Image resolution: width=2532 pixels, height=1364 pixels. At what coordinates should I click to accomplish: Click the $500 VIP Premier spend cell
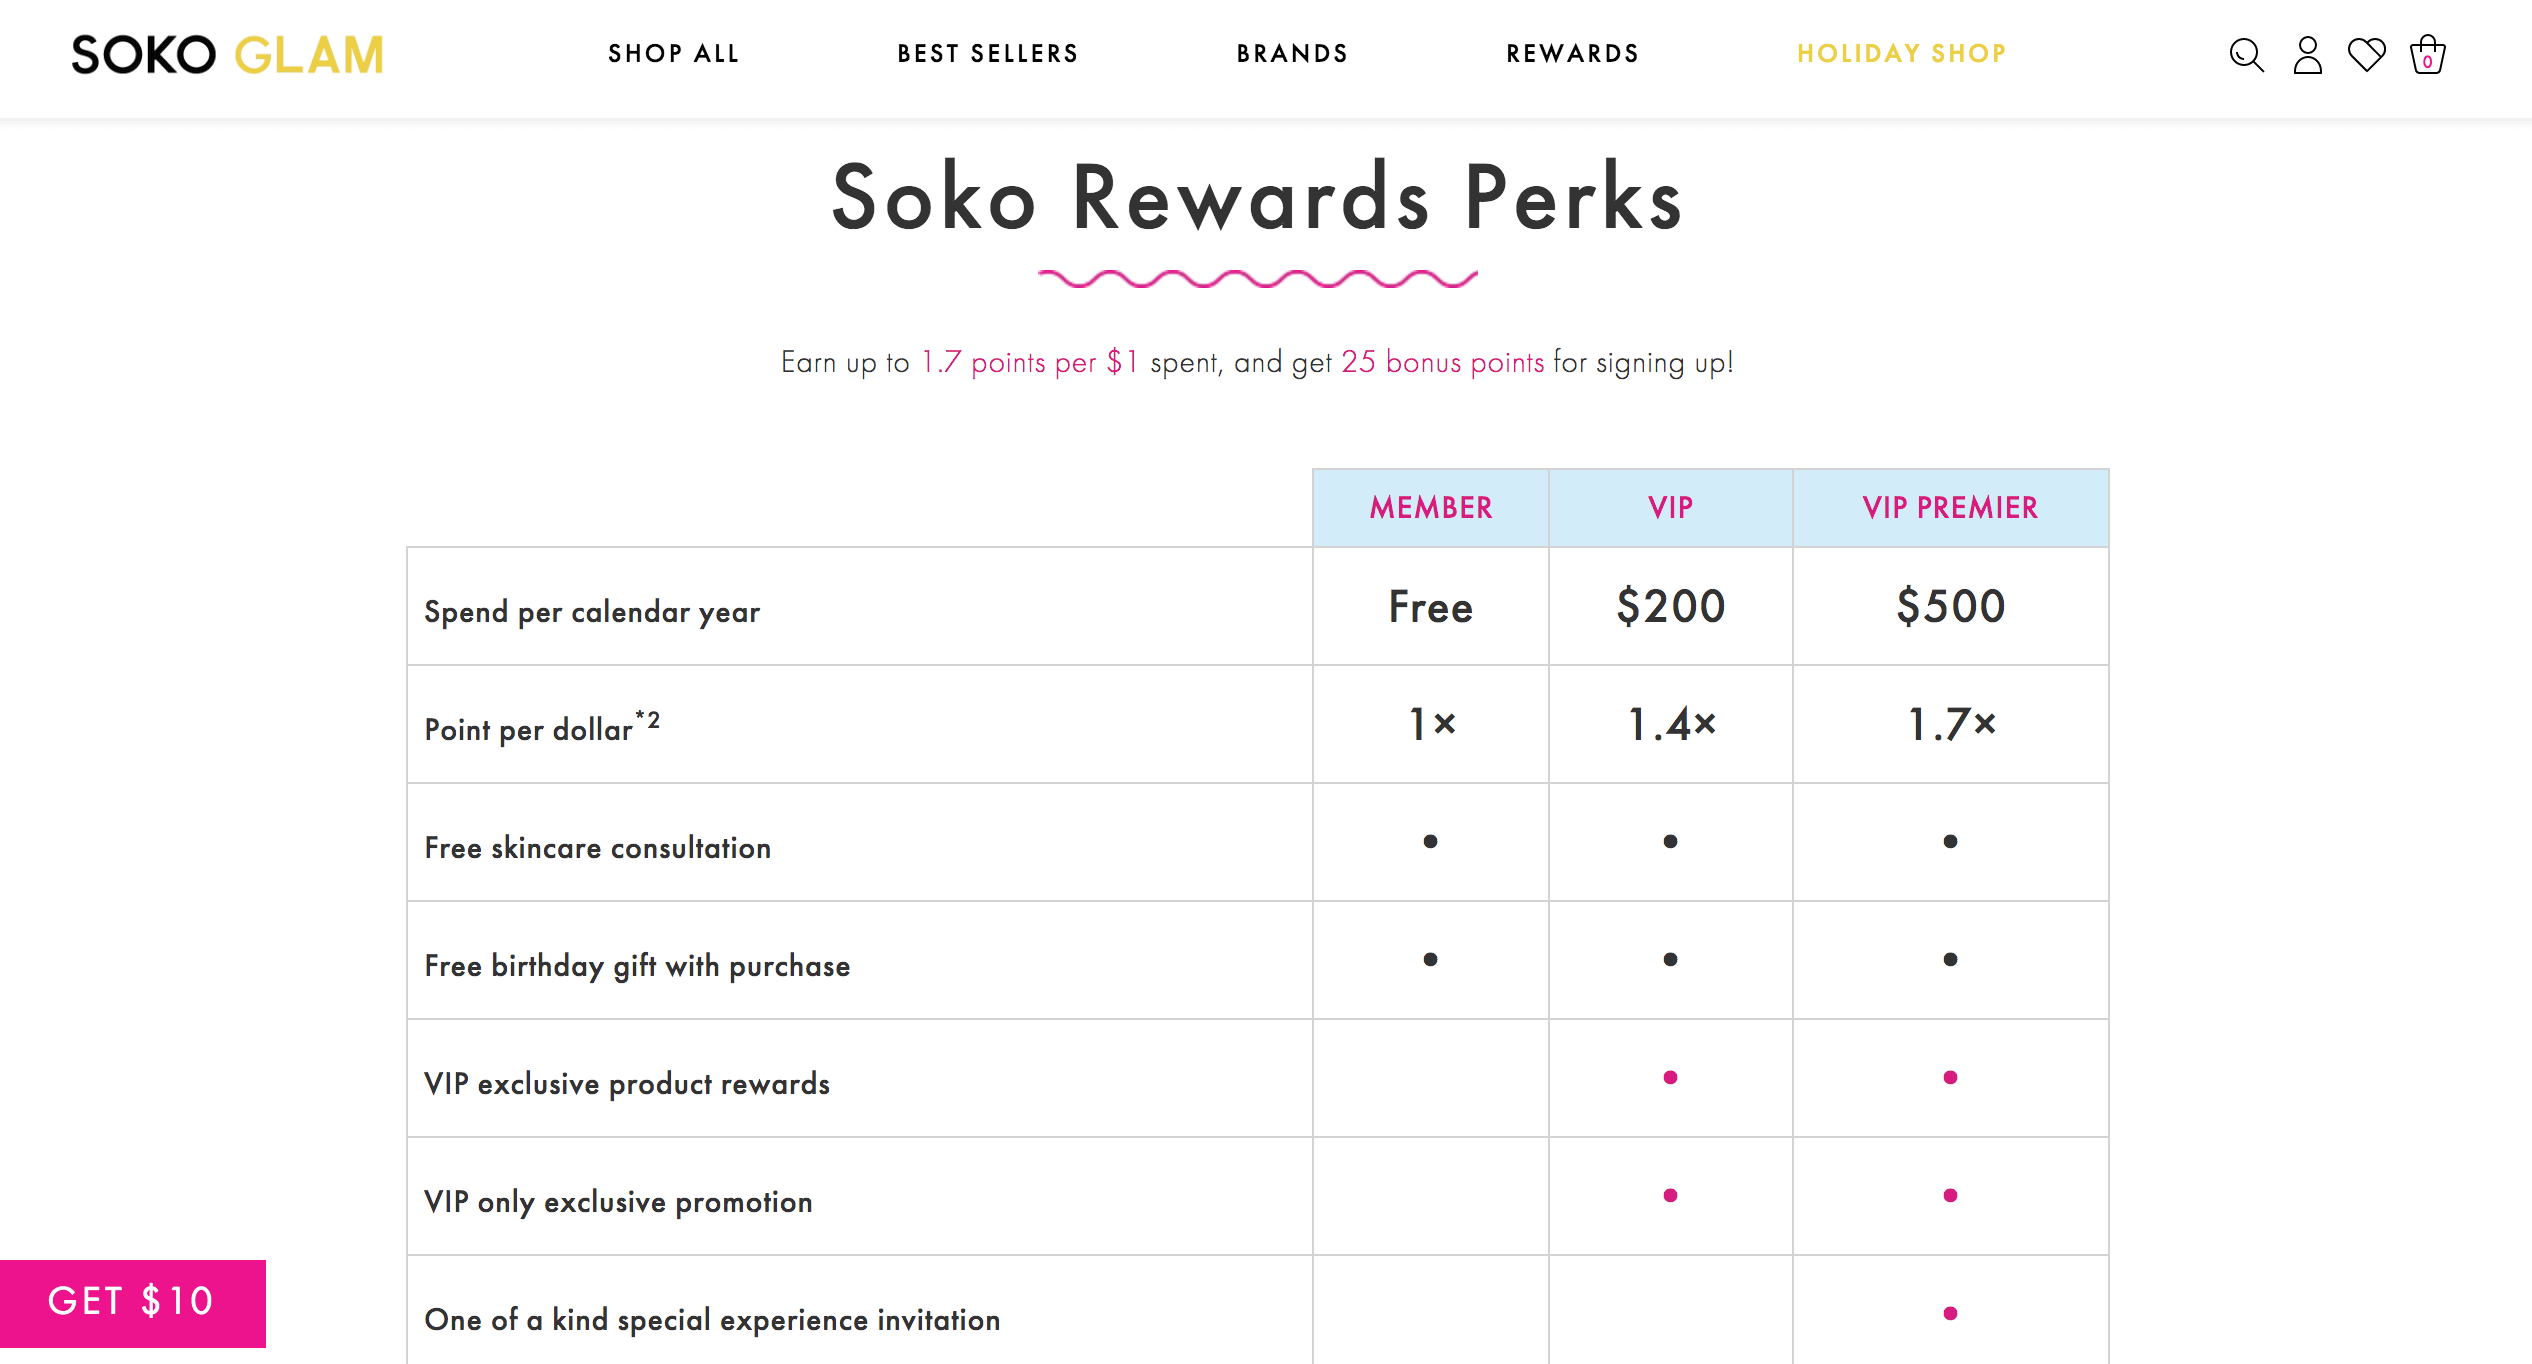pyautogui.click(x=1950, y=606)
